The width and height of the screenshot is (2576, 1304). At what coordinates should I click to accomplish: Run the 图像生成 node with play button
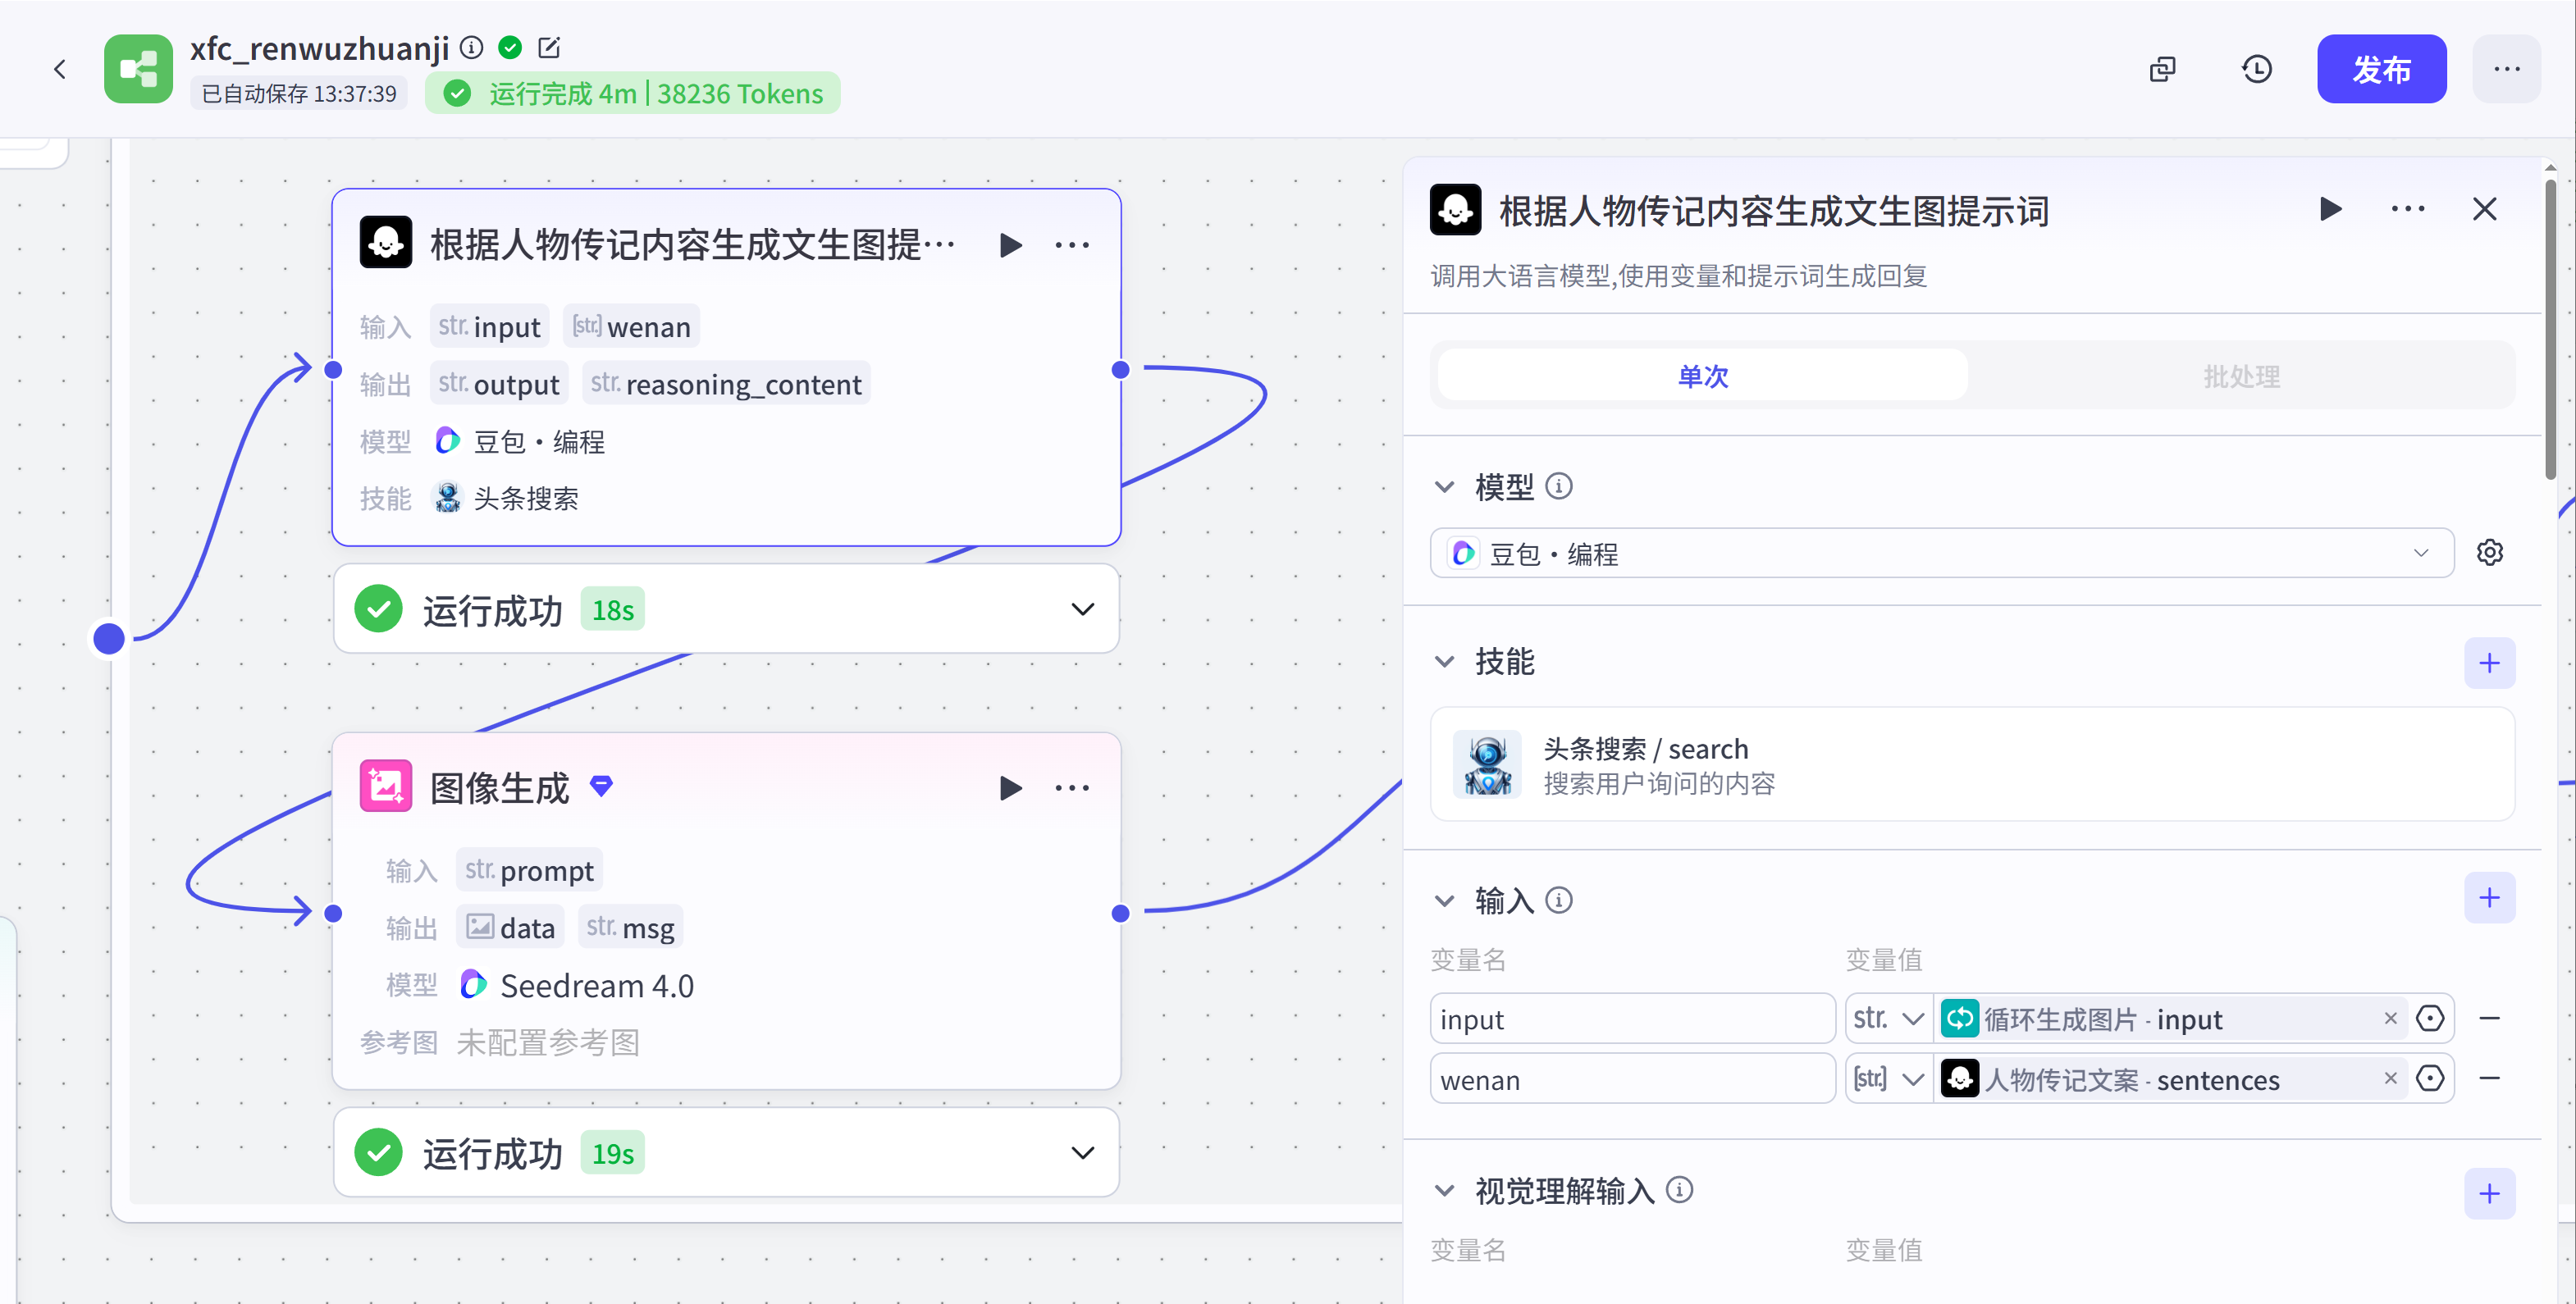[x=1010, y=788]
